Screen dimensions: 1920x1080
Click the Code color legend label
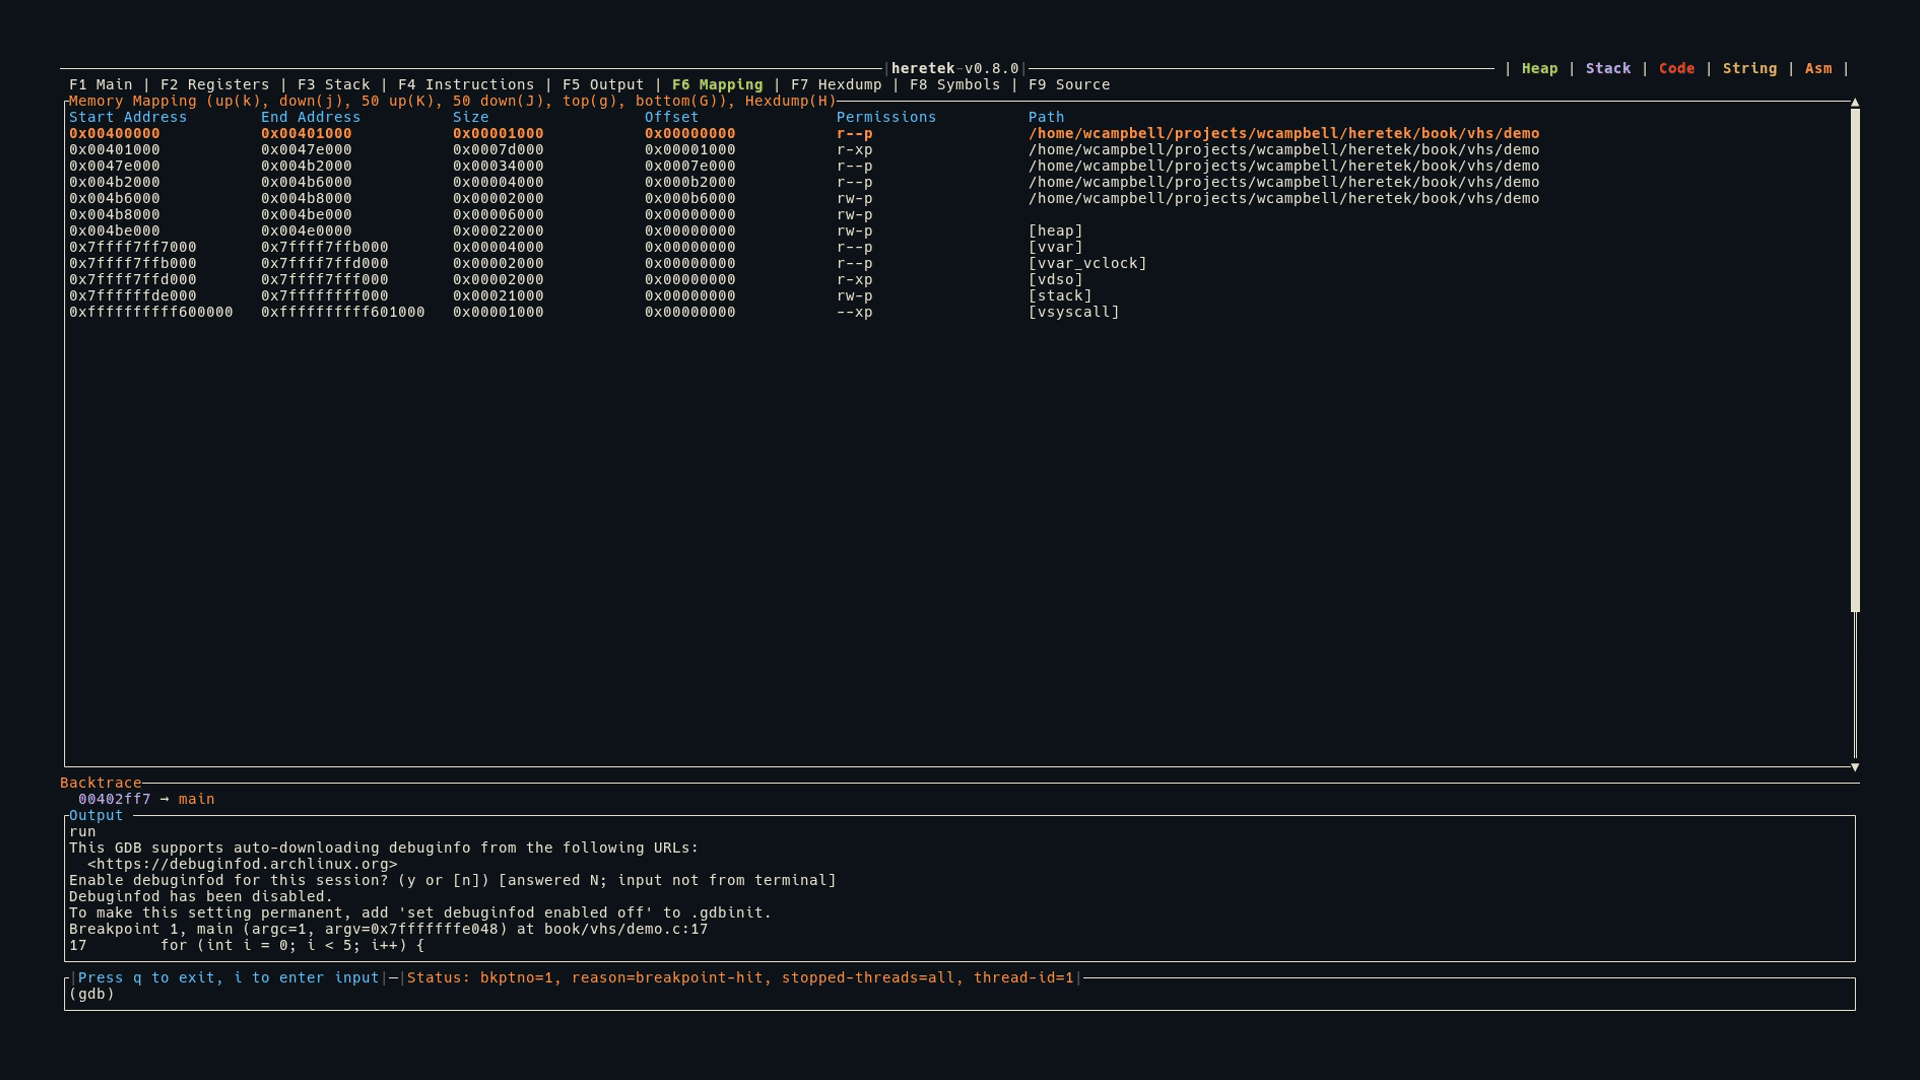coord(1676,69)
